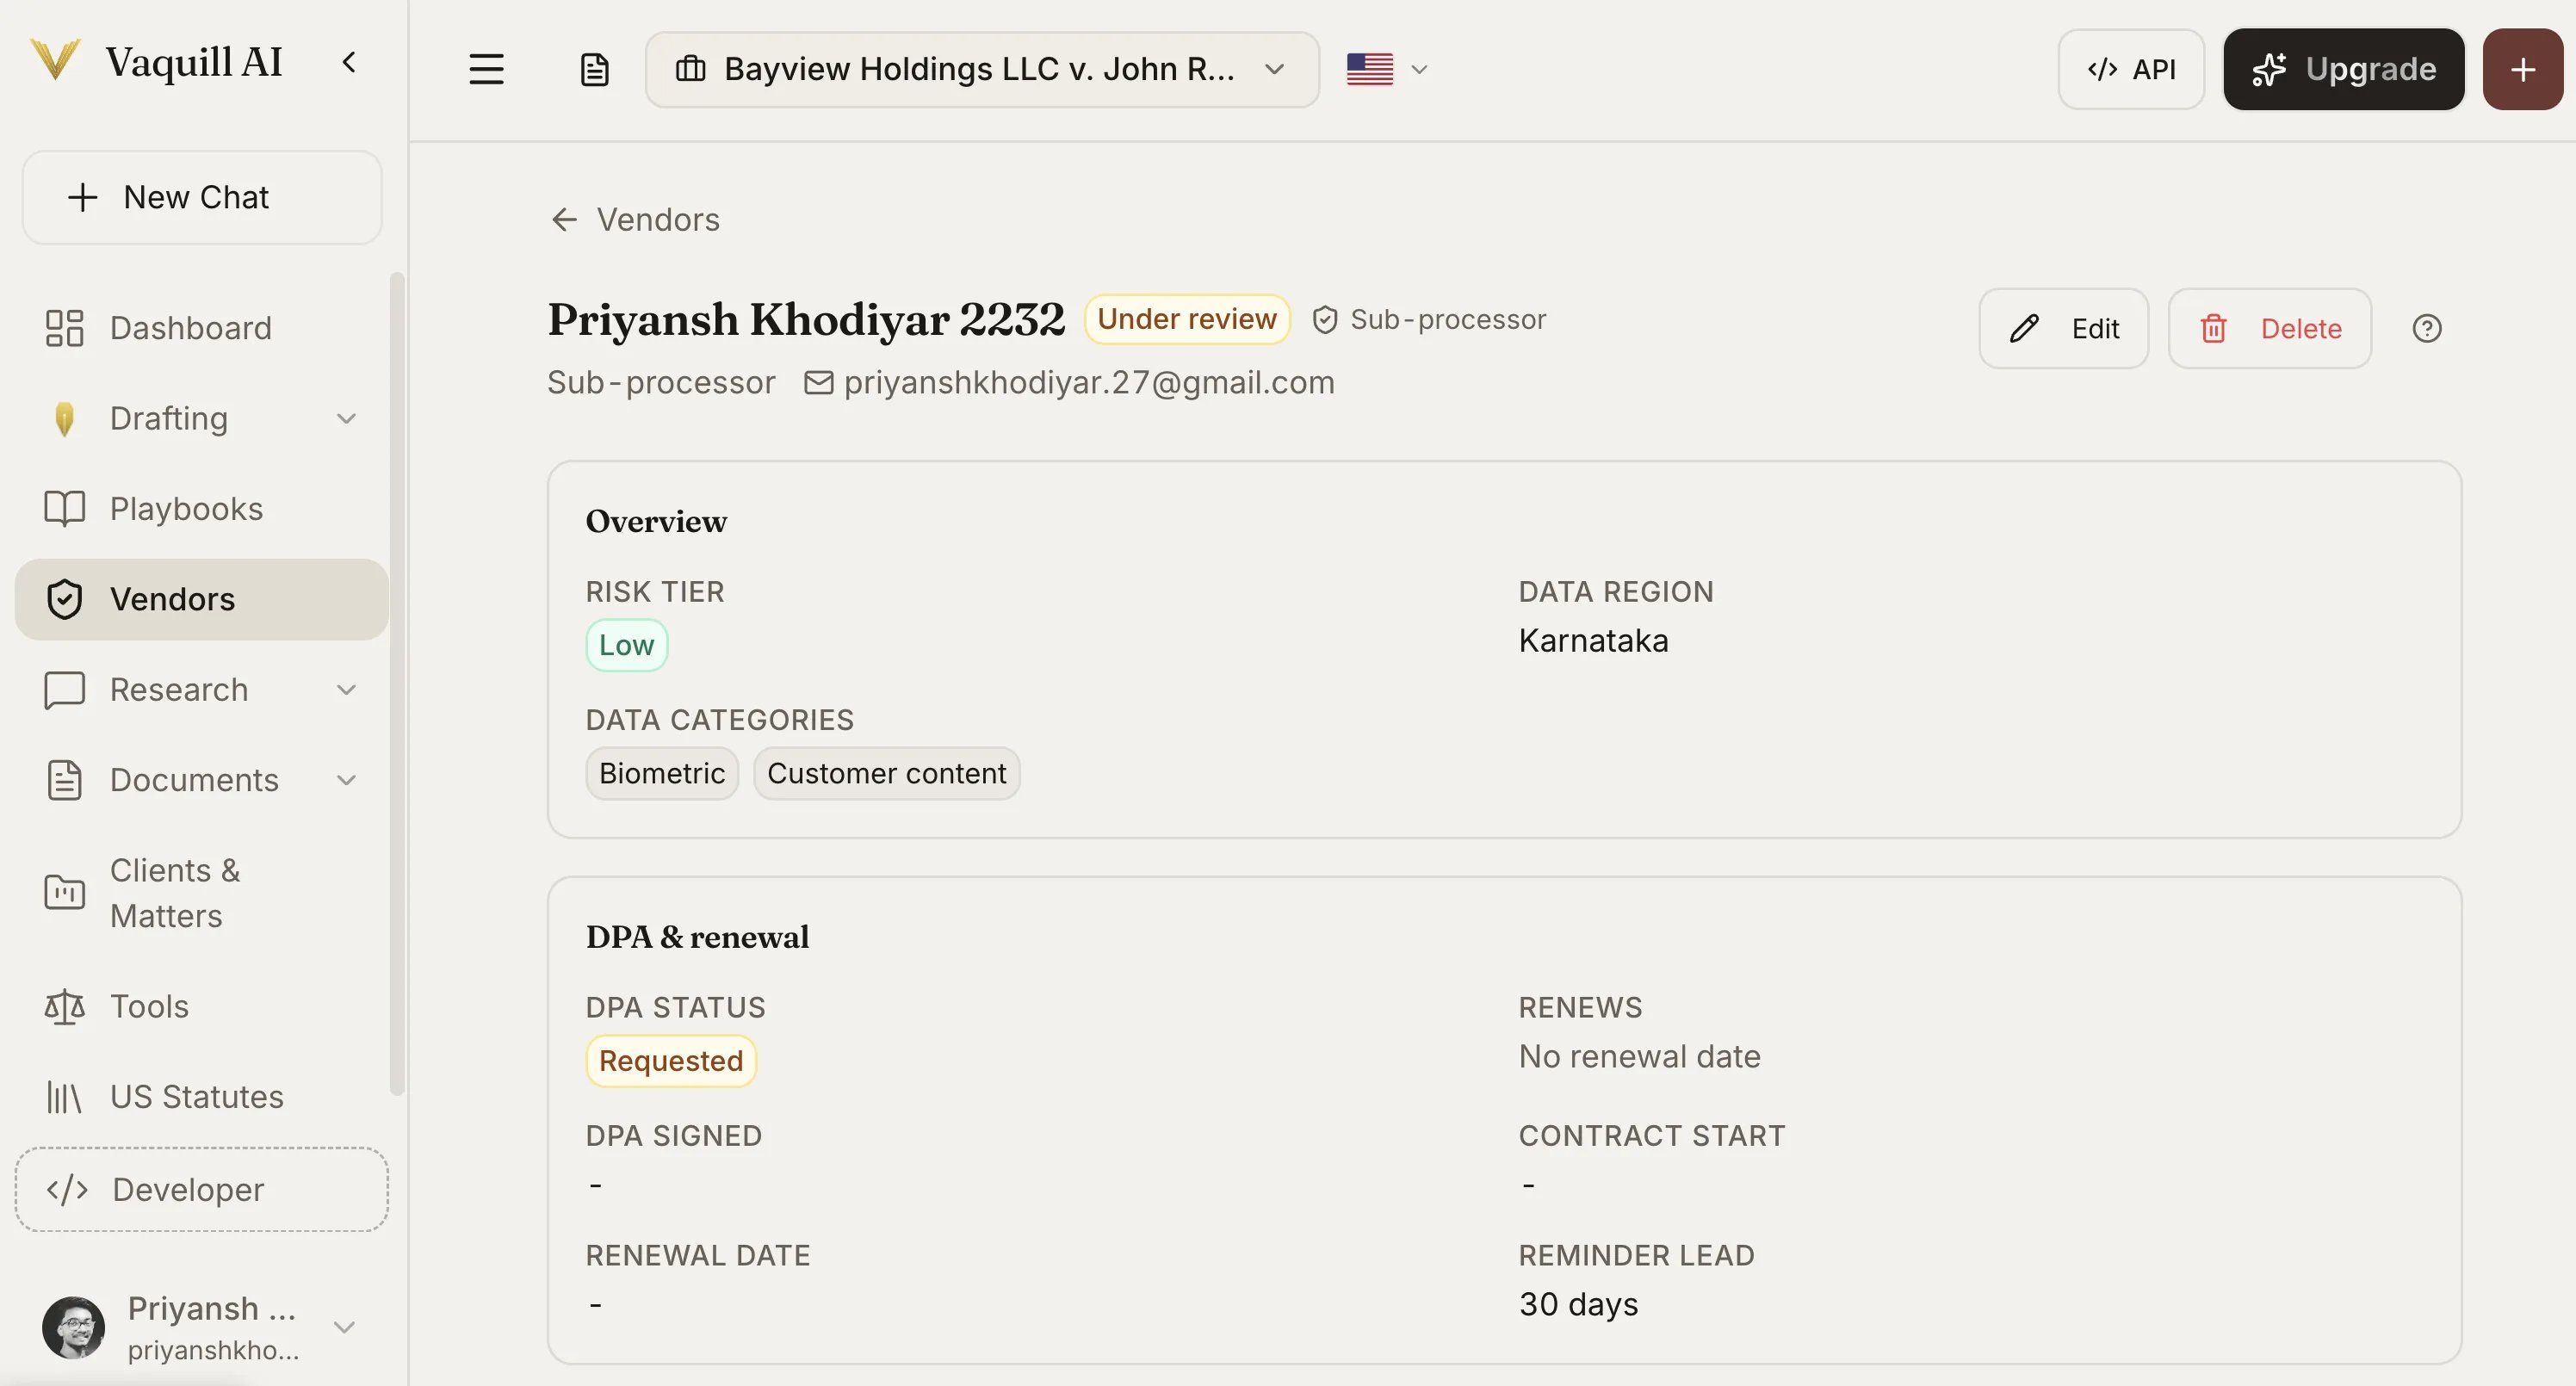This screenshot has width=2576, height=1386.
Task: Click the back arrow beside Vendors
Action: point(565,220)
